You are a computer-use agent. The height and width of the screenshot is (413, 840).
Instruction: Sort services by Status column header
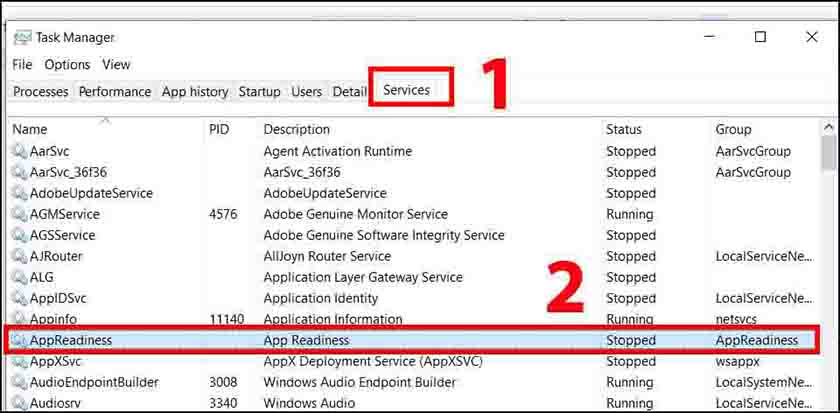[x=623, y=129]
